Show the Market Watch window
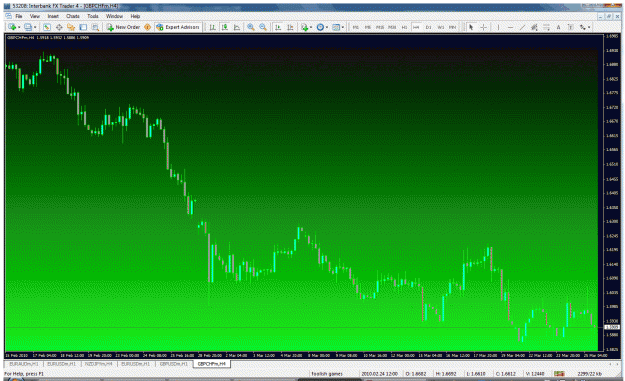The image size is (625, 381). 47,27
